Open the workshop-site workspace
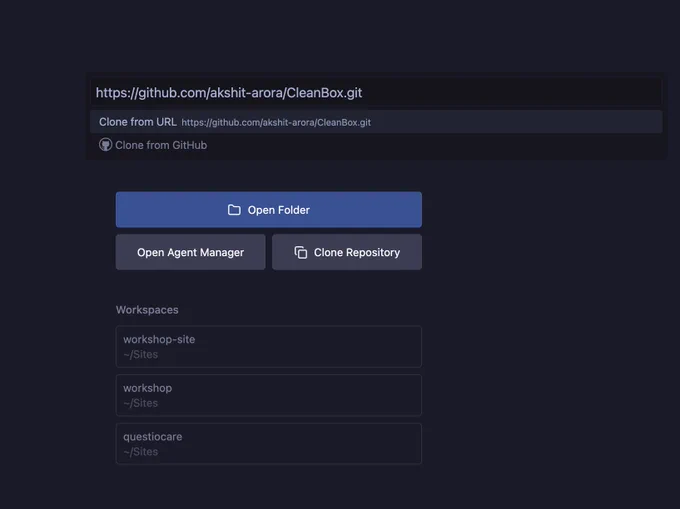The image size is (680, 509). pos(268,346)
